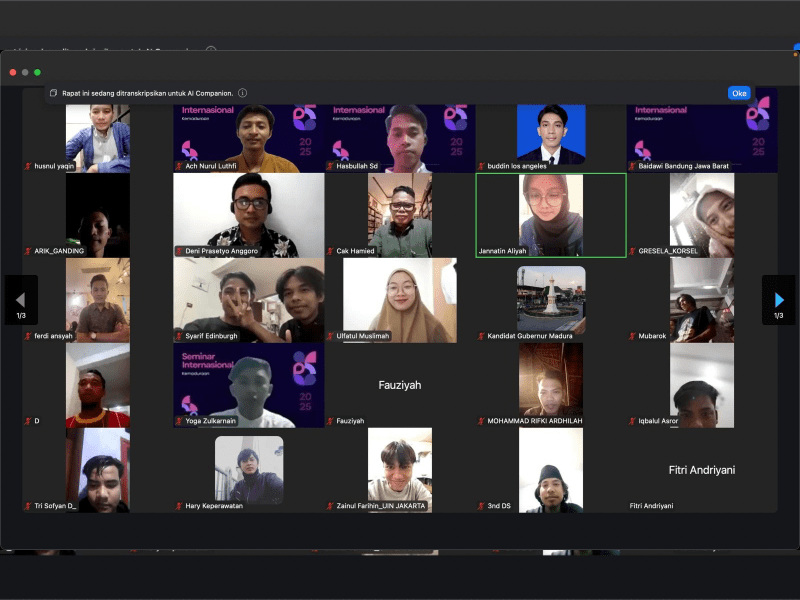Click the "Baidawi Bandung Jawa Barat" name label
The image size is (800, 600).
(x=684, y=166)
